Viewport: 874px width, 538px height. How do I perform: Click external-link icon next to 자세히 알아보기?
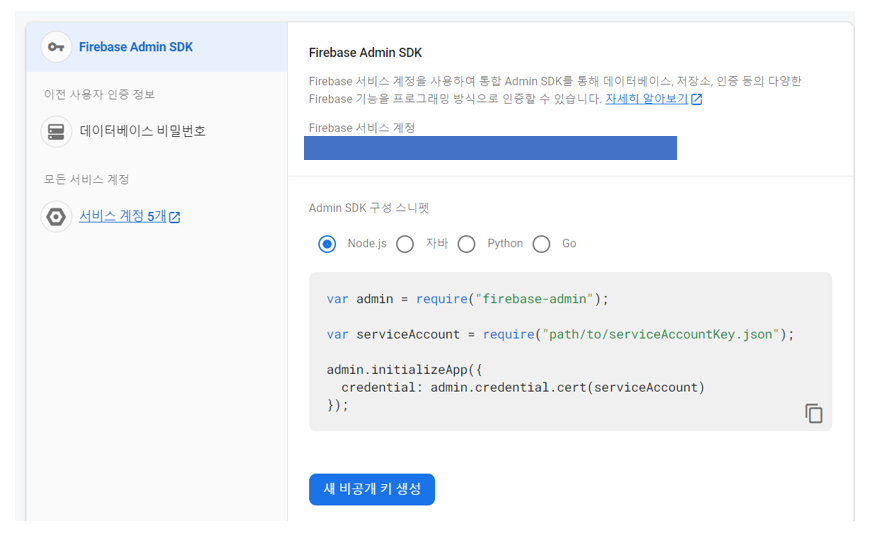pyautogui.click(x=696, y=99)
